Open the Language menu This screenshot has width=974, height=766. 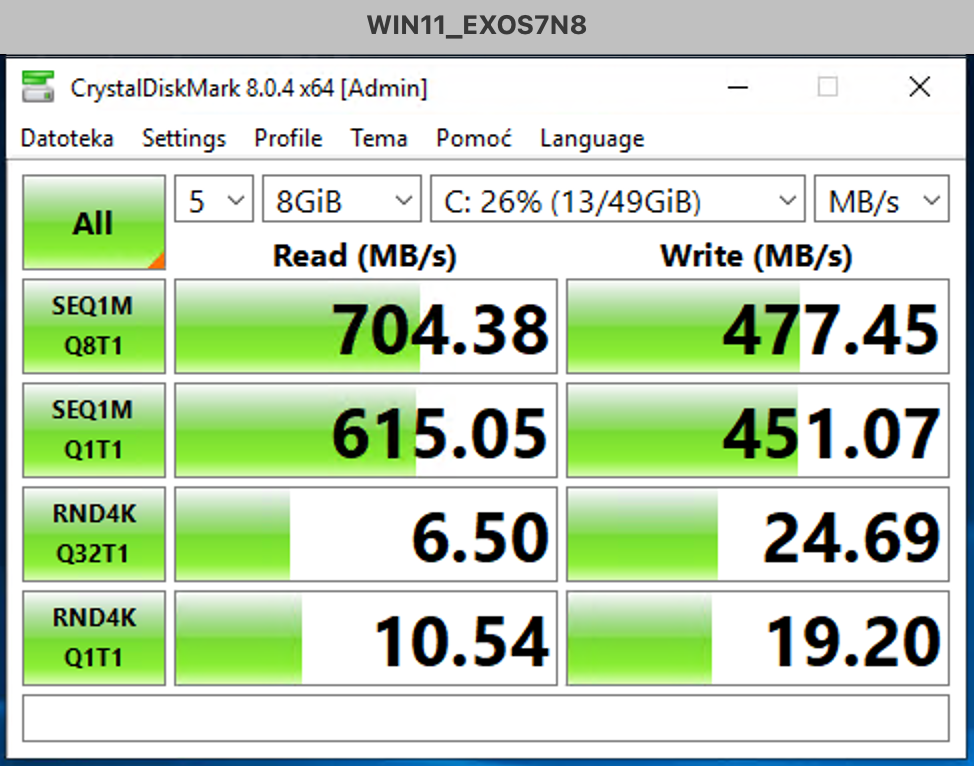coord(592,138)
